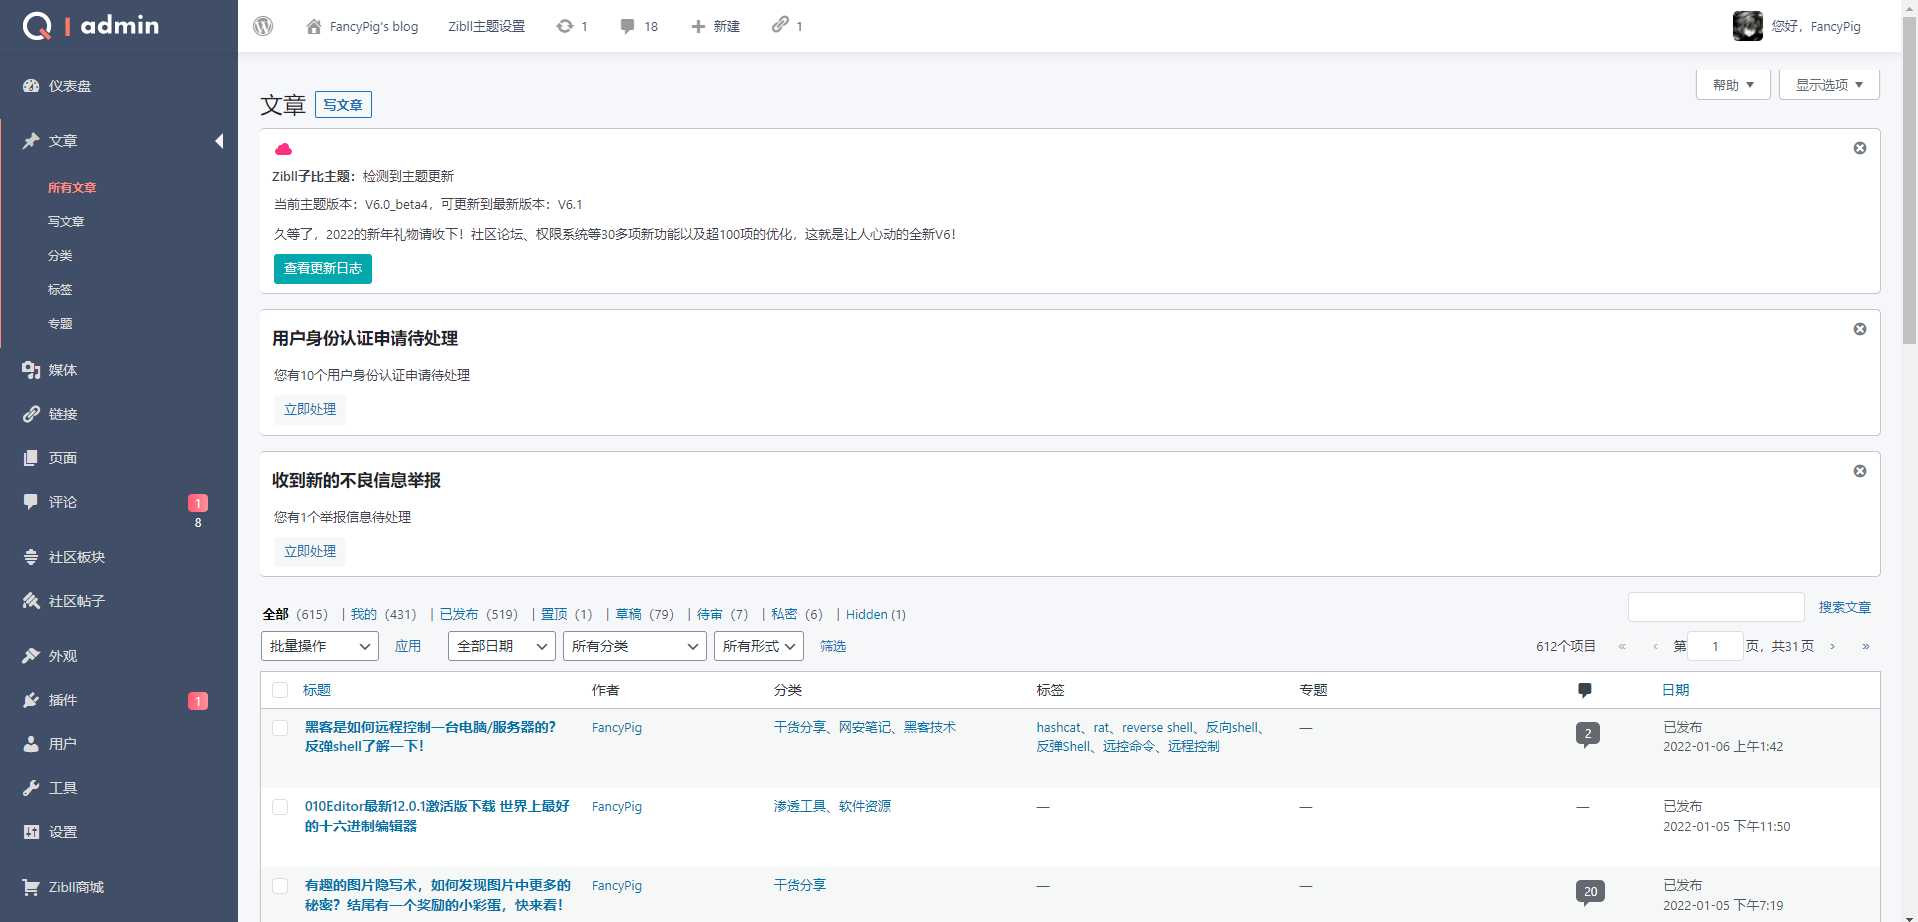The height and width of the screenshot is (922, 1918).
Task: Click the pin icon beside 文章 in the sidebar
Action: pyautogui.click(x=31, y=141)
